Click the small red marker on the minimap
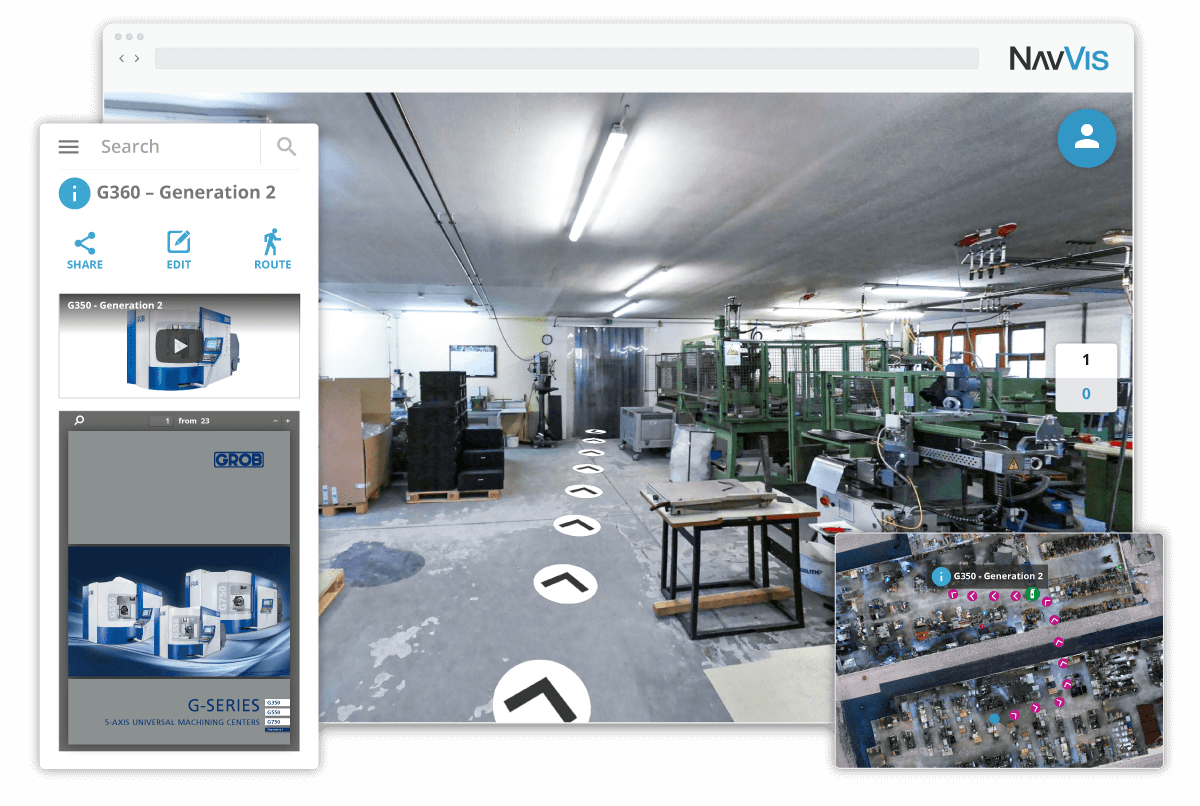The image size is (1200, 806). click(982, 626)
